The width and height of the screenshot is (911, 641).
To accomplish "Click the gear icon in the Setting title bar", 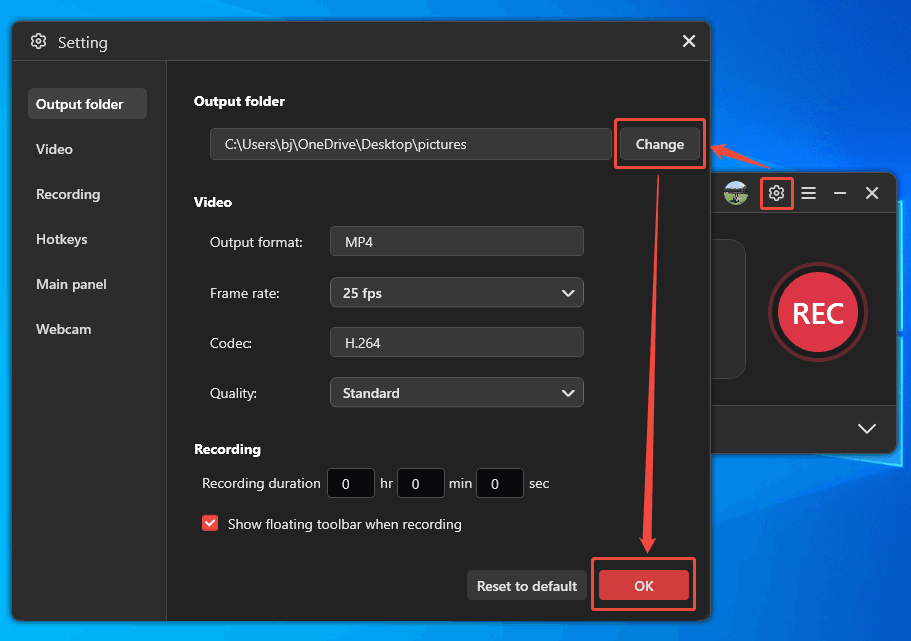I will point(38,41).
